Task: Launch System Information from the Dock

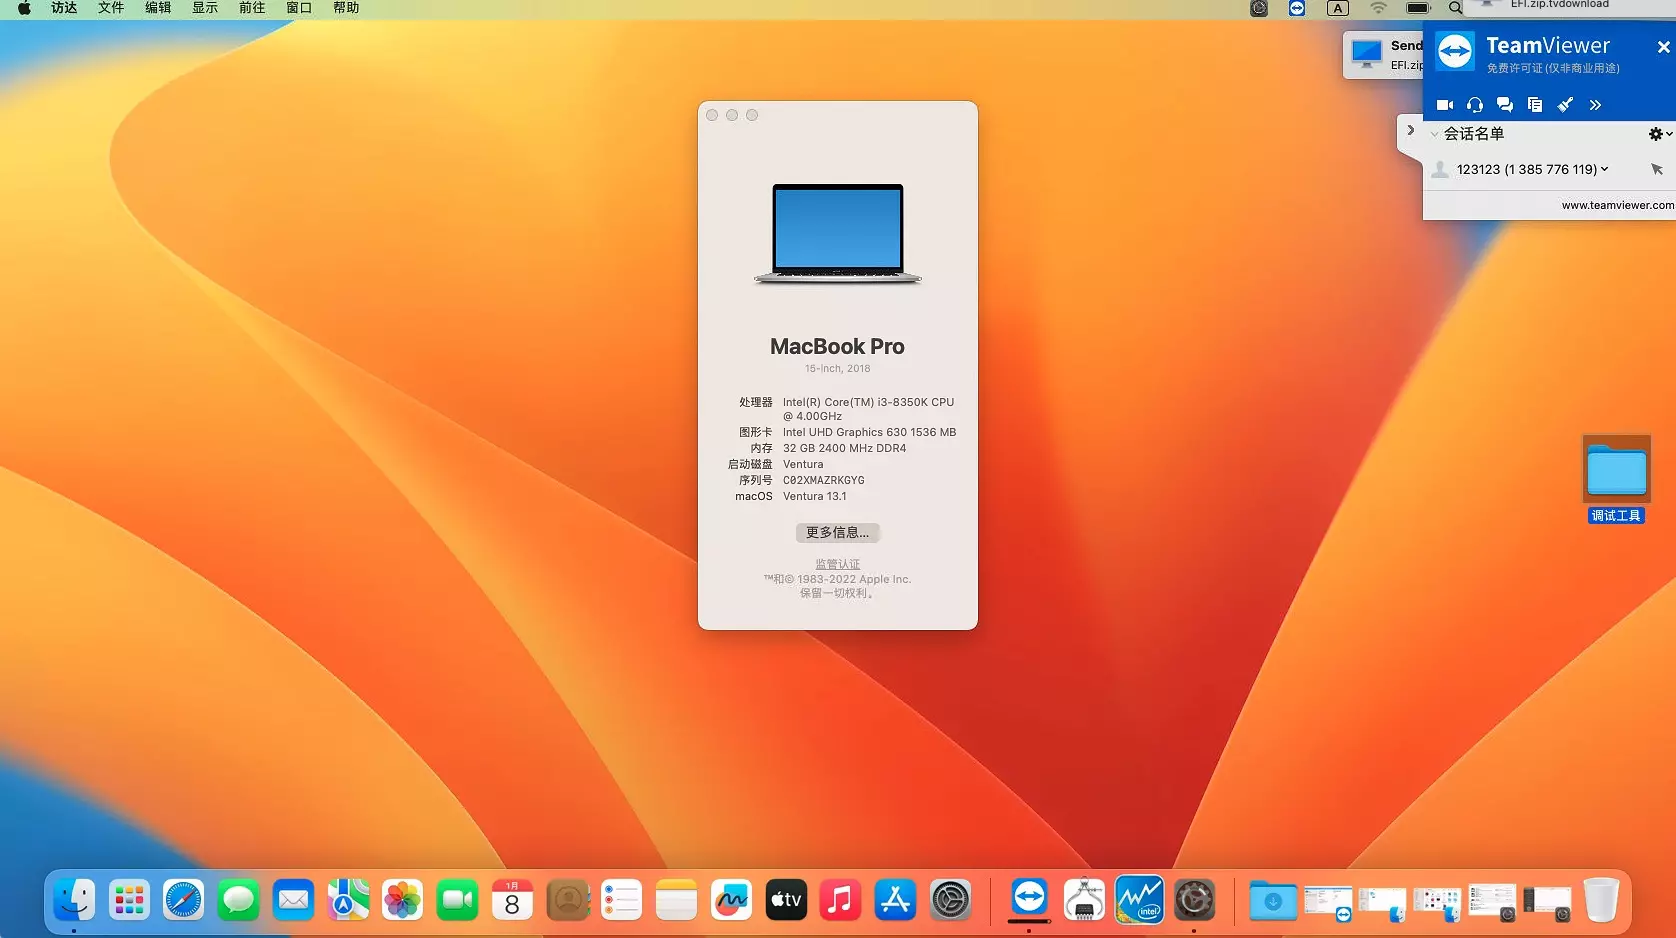Action: coord(1084,901)
